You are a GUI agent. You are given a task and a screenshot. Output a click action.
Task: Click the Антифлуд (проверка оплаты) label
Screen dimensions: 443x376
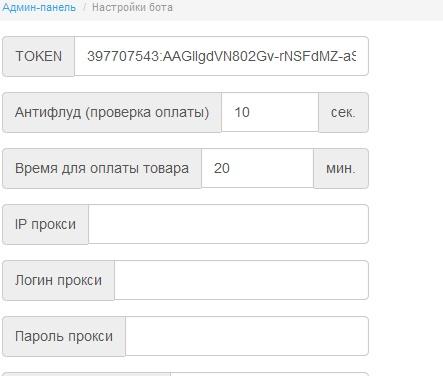click(x=112, y=112)
